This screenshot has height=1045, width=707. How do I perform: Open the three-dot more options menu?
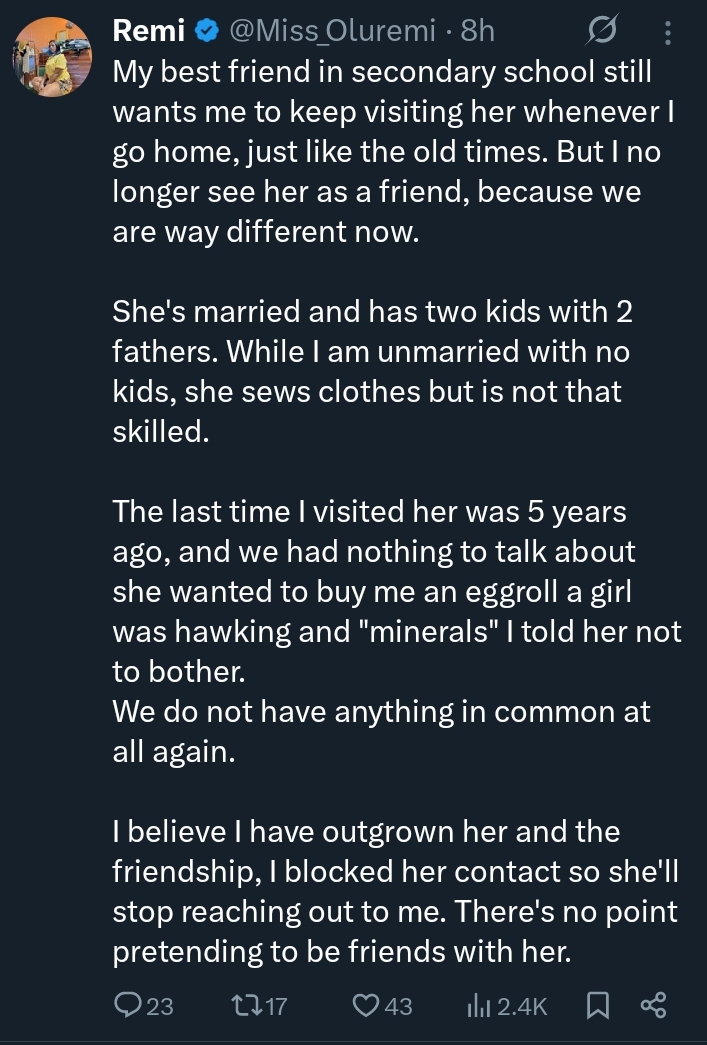668,32
